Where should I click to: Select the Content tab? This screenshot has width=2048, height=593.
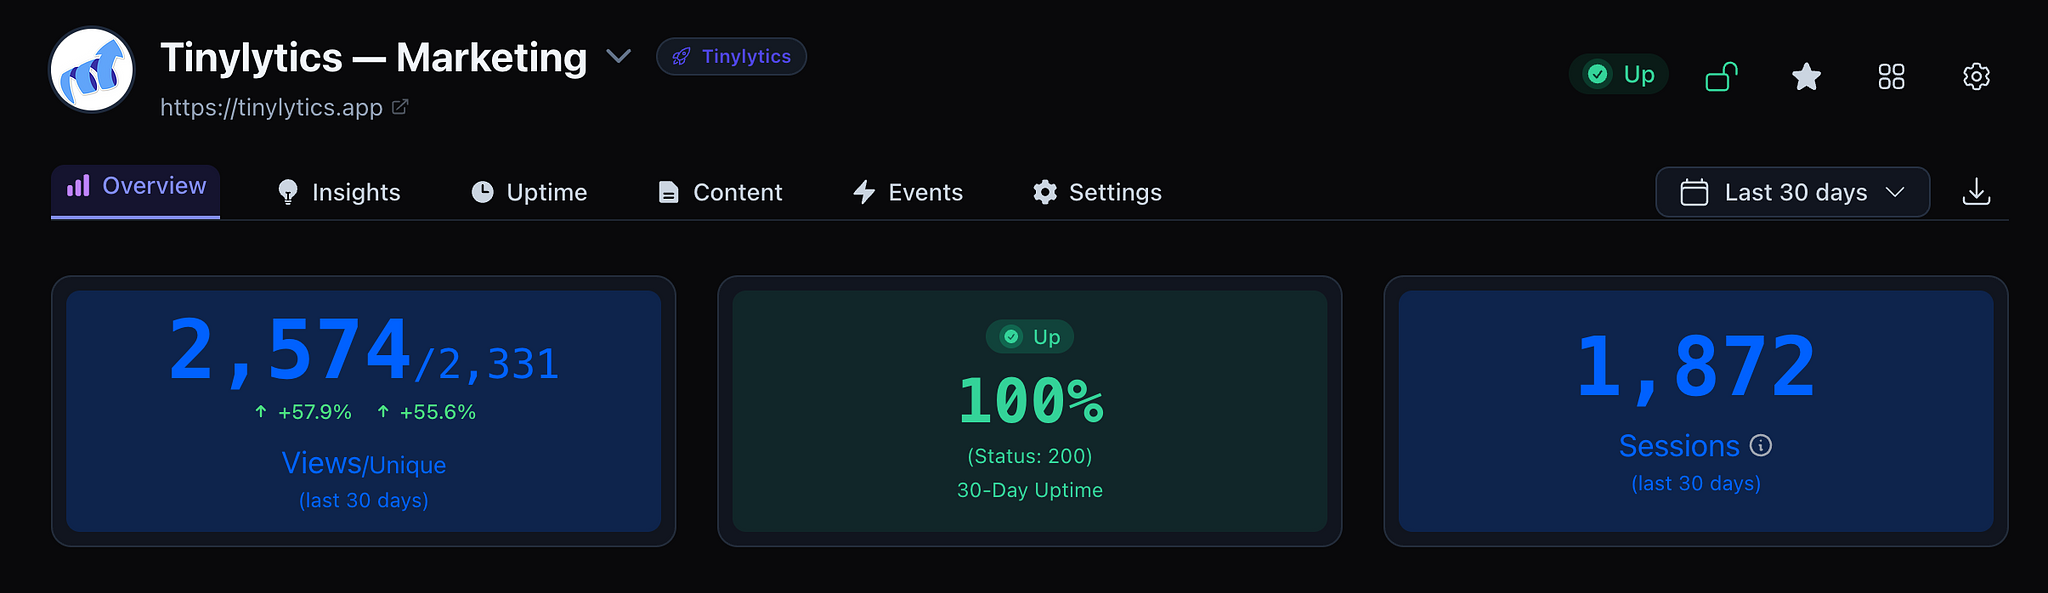[x=720, y=192]
